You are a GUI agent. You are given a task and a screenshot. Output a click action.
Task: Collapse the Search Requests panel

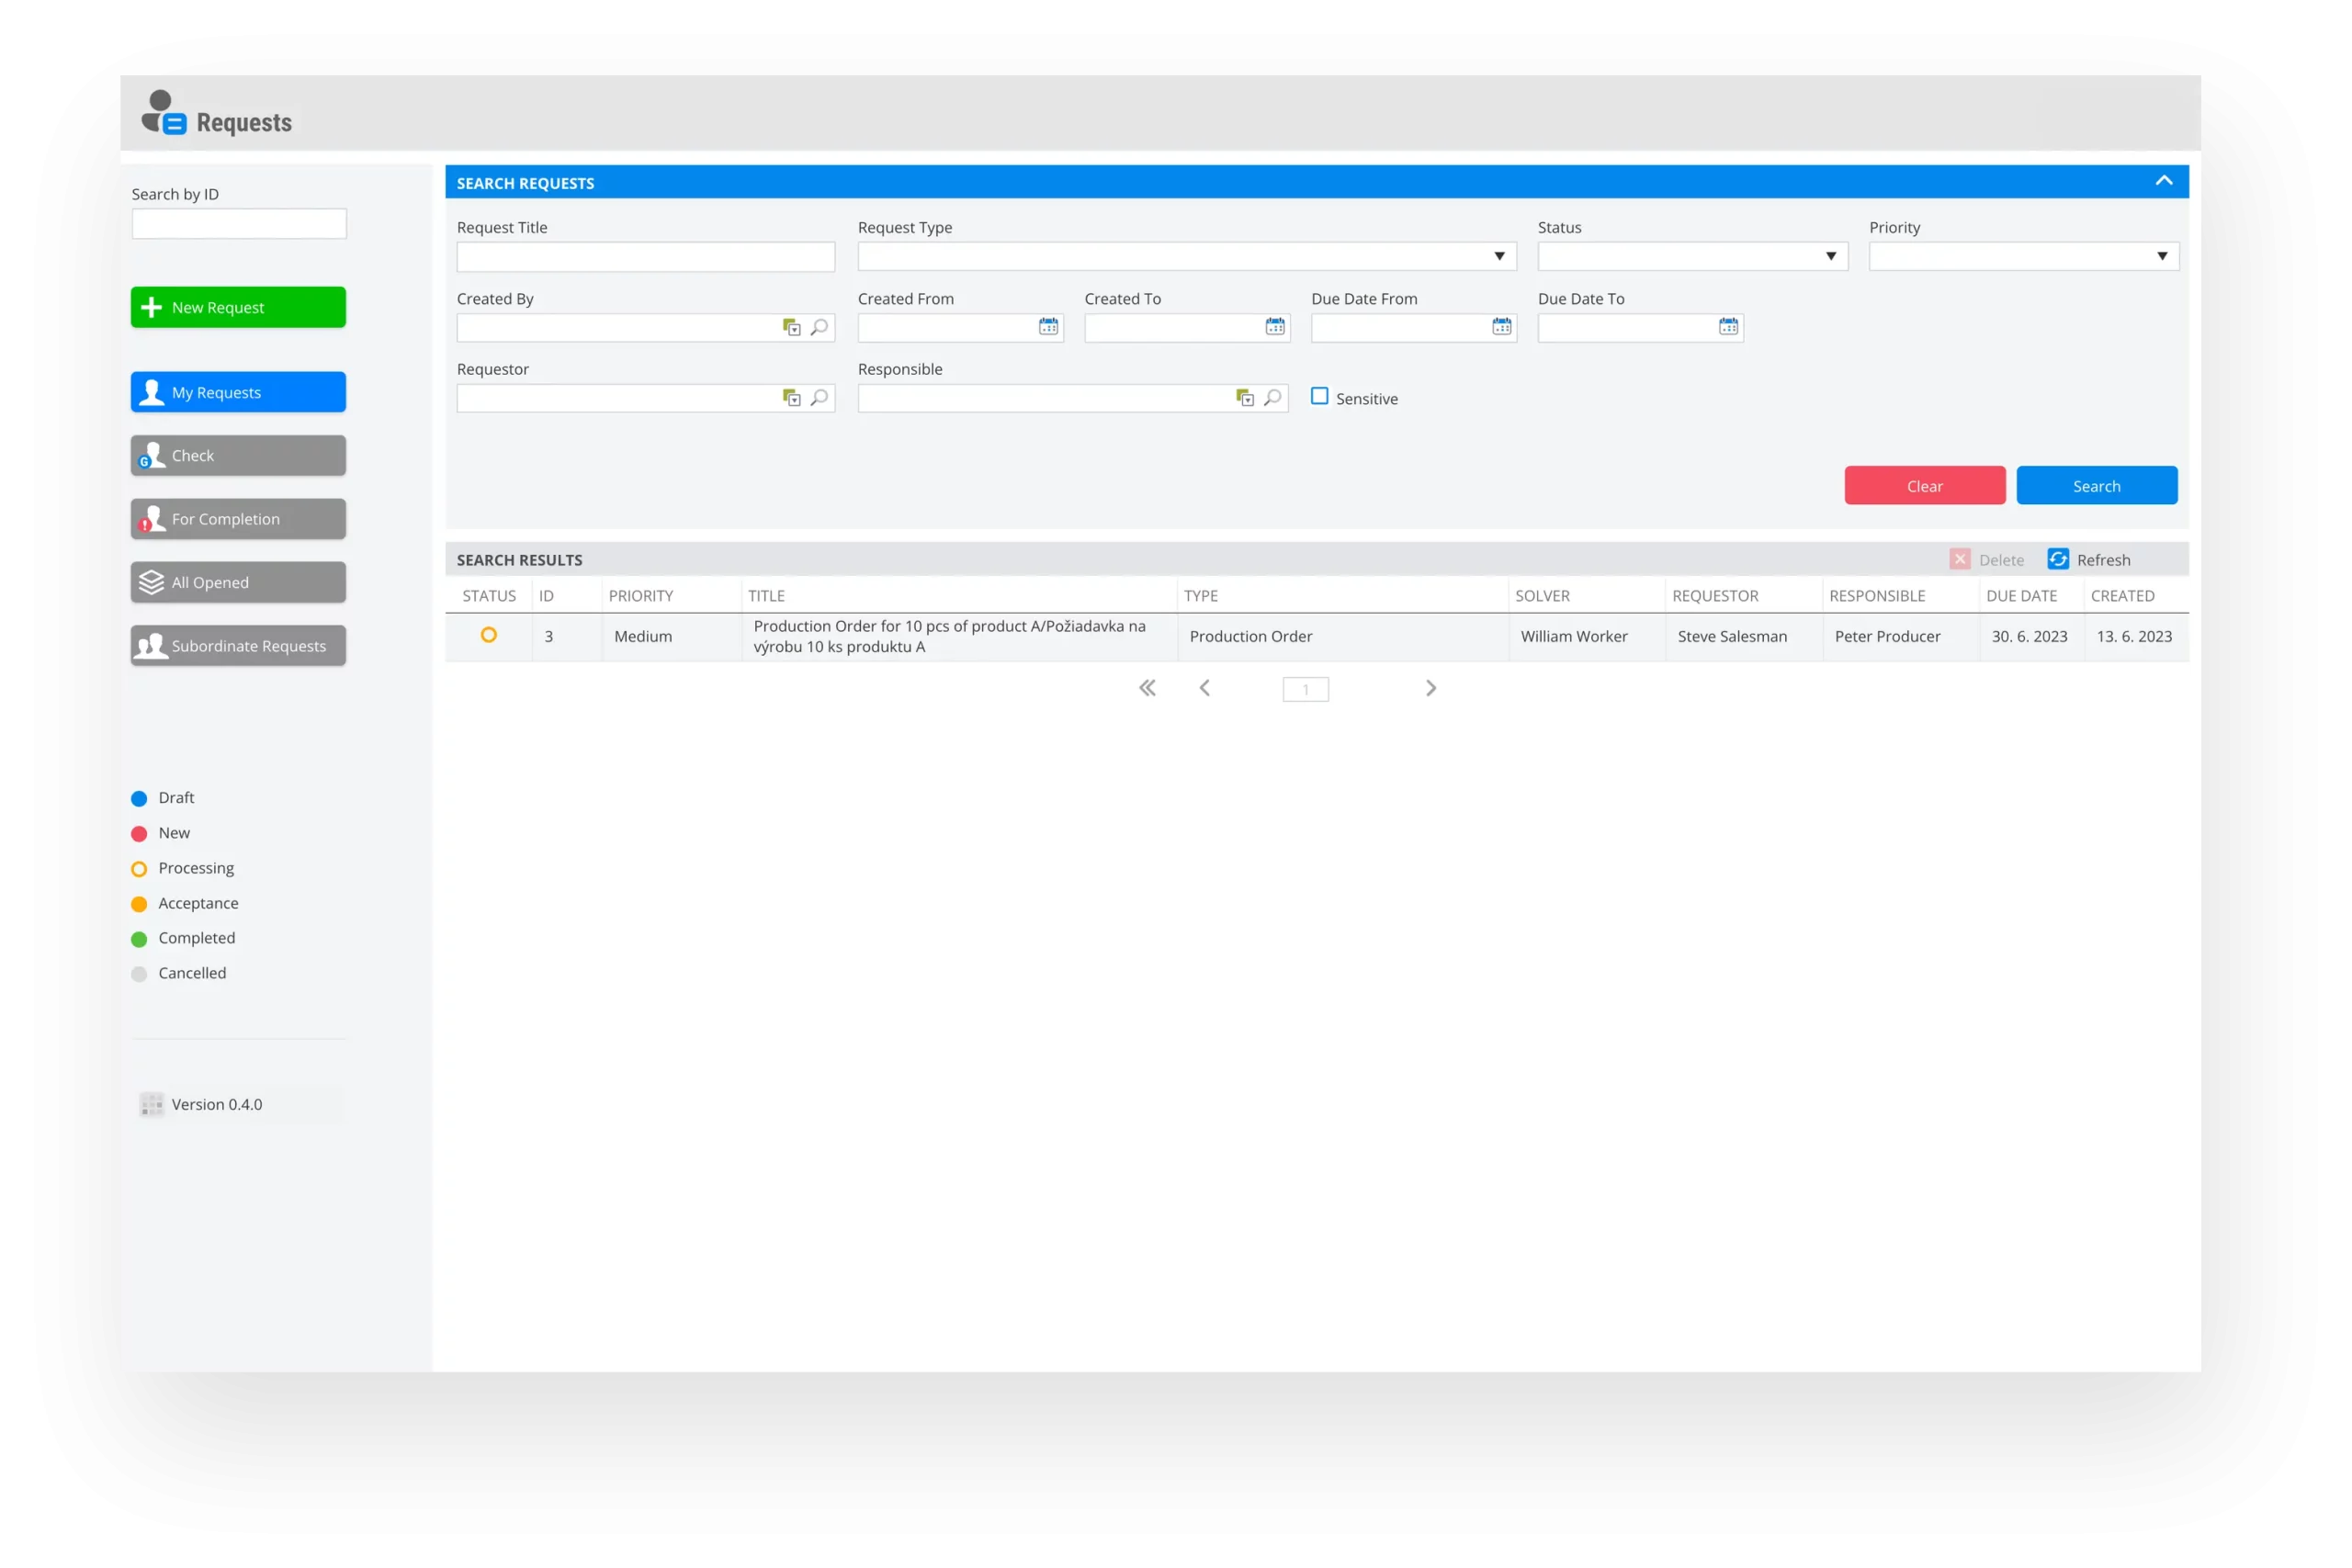pos(2164,181)
